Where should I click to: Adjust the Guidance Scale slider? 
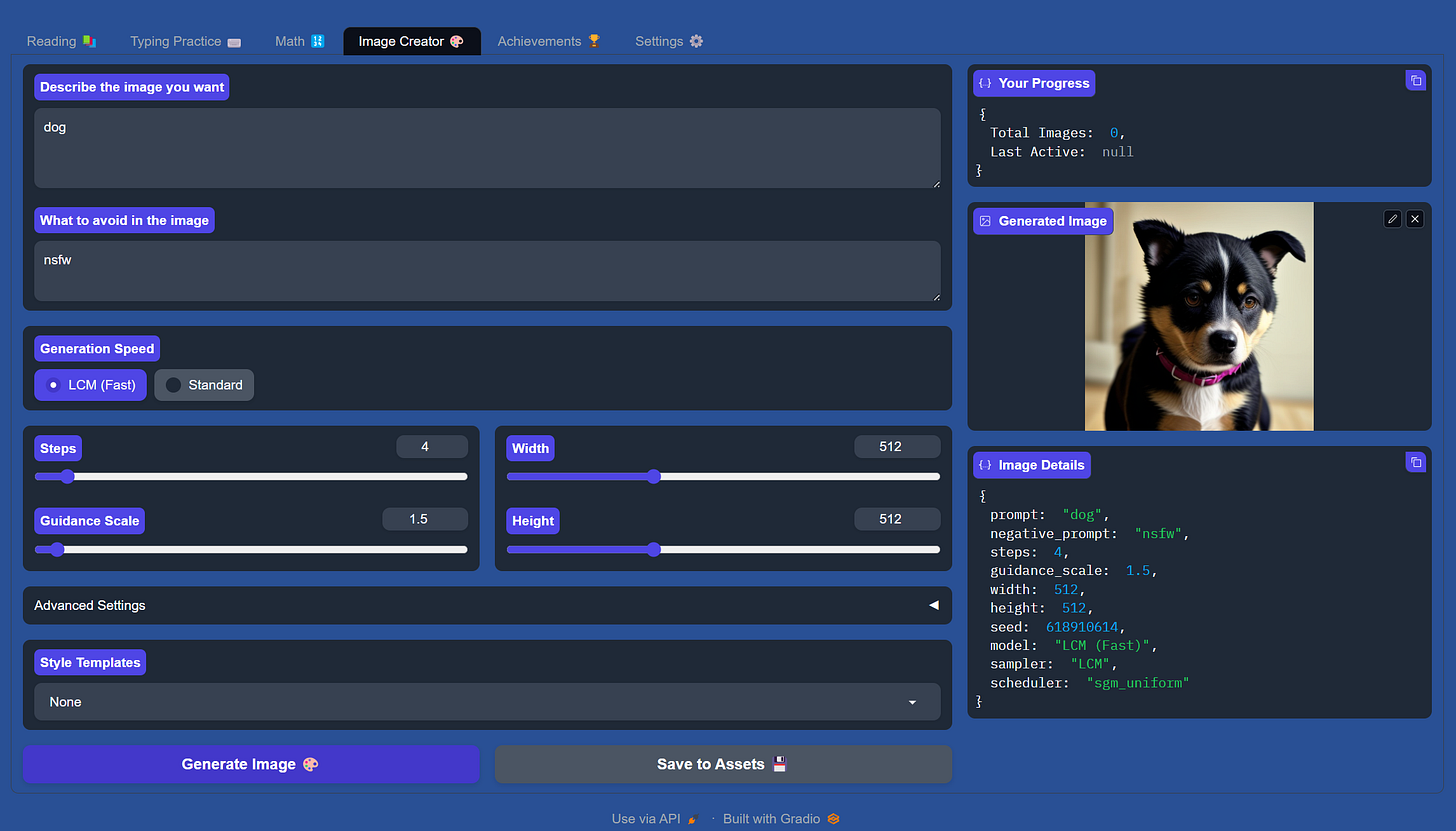[251, 549]
